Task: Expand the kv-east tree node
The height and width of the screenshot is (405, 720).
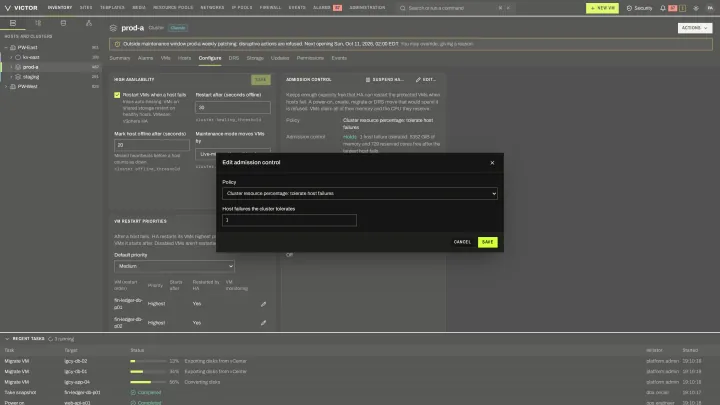Action: point(11,57)
